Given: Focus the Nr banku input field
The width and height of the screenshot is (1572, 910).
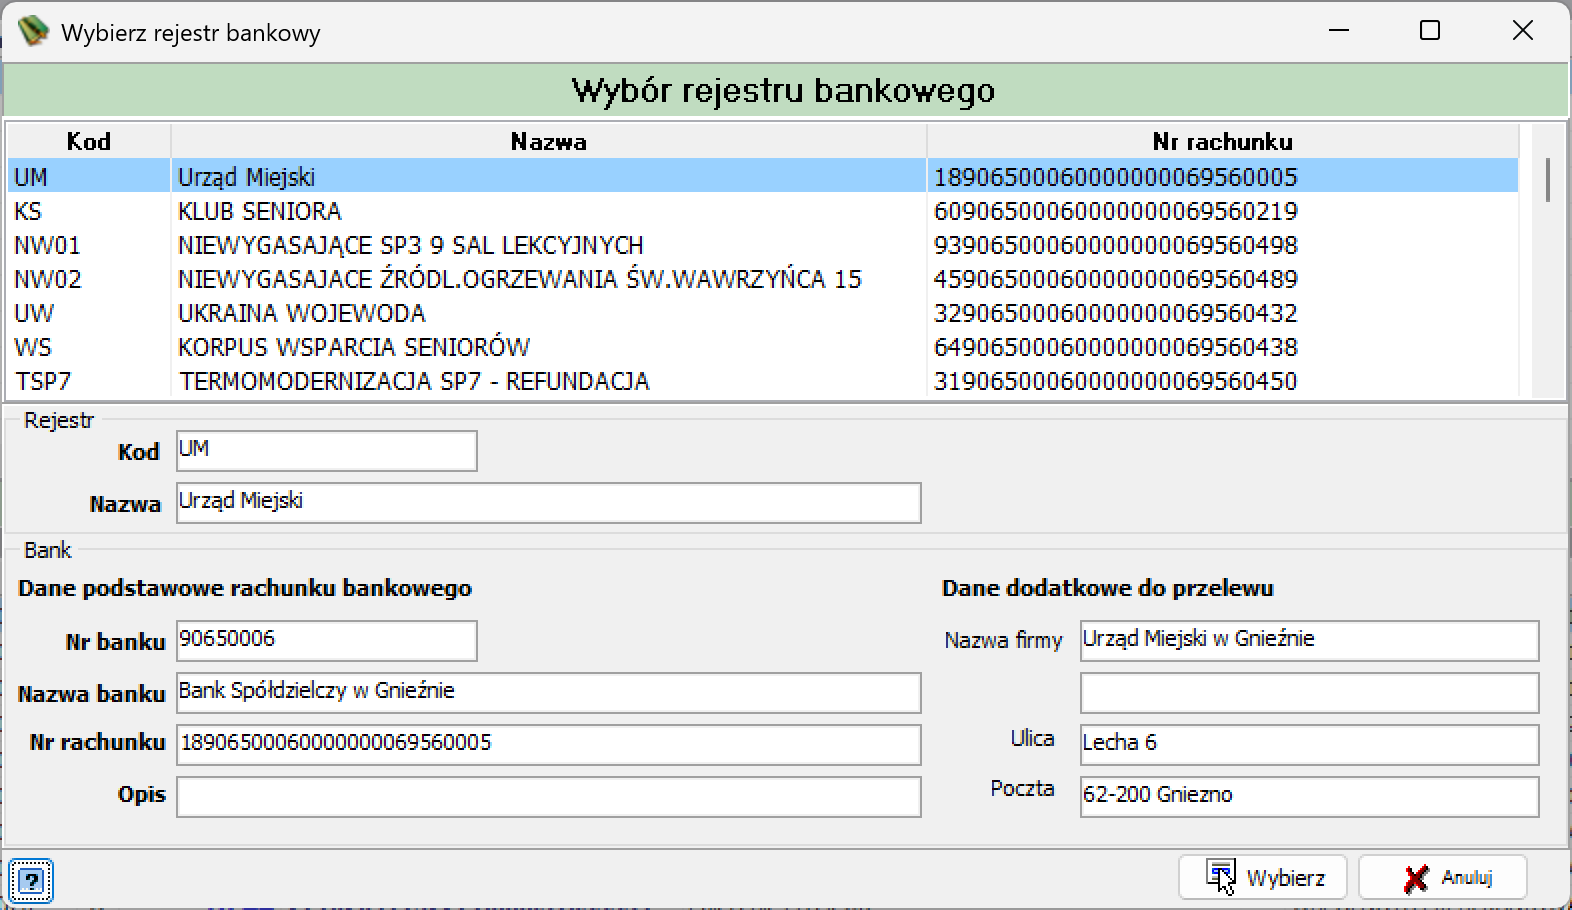Looking at the screenshot, I should point(327,641).
